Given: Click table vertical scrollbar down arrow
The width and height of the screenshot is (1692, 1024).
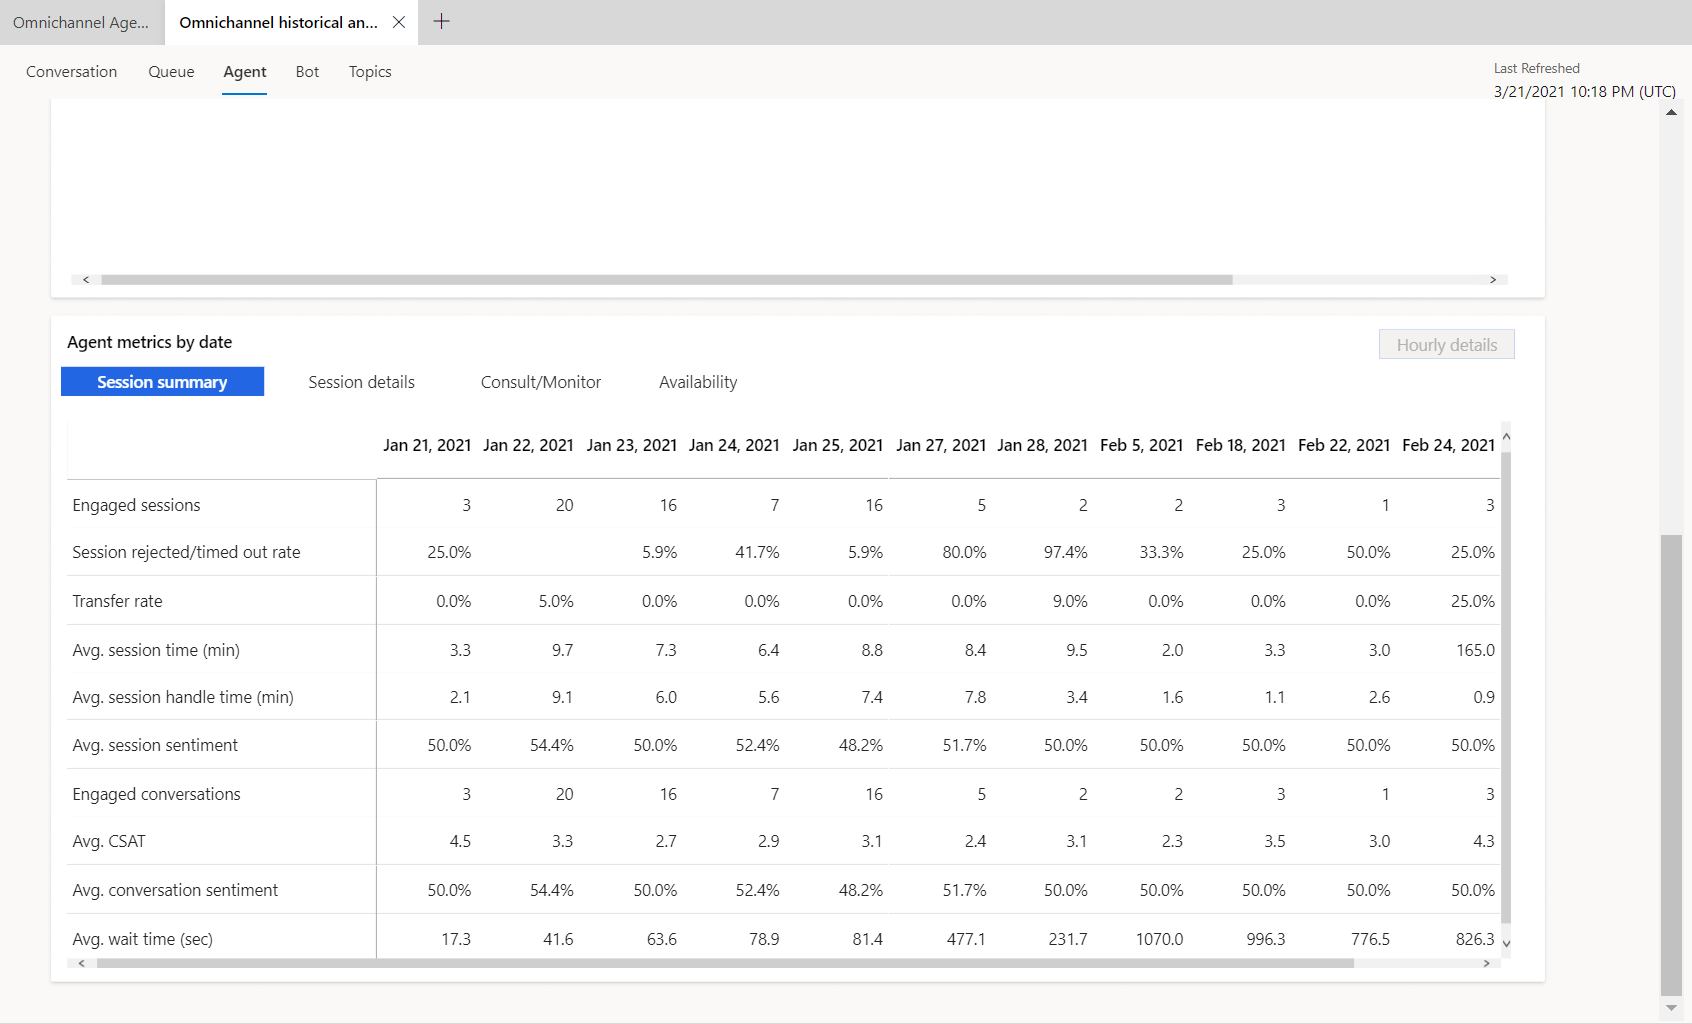Looking at the screenshot, I should click(x=1506, y=943).
